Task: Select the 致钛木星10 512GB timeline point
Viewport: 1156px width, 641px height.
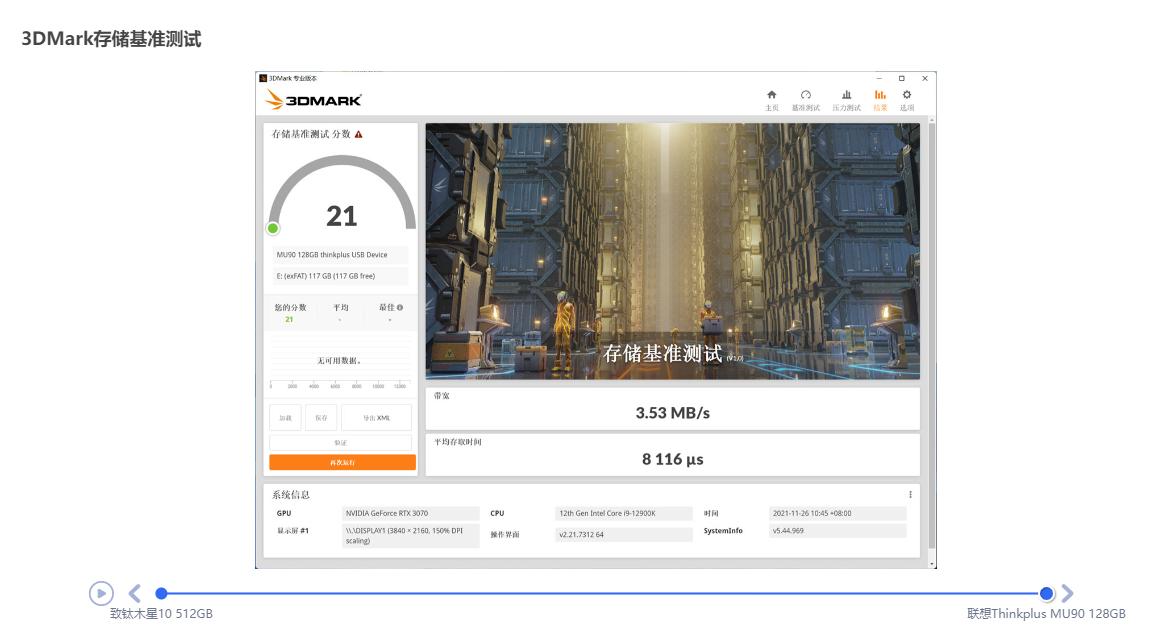Action: 161,594
